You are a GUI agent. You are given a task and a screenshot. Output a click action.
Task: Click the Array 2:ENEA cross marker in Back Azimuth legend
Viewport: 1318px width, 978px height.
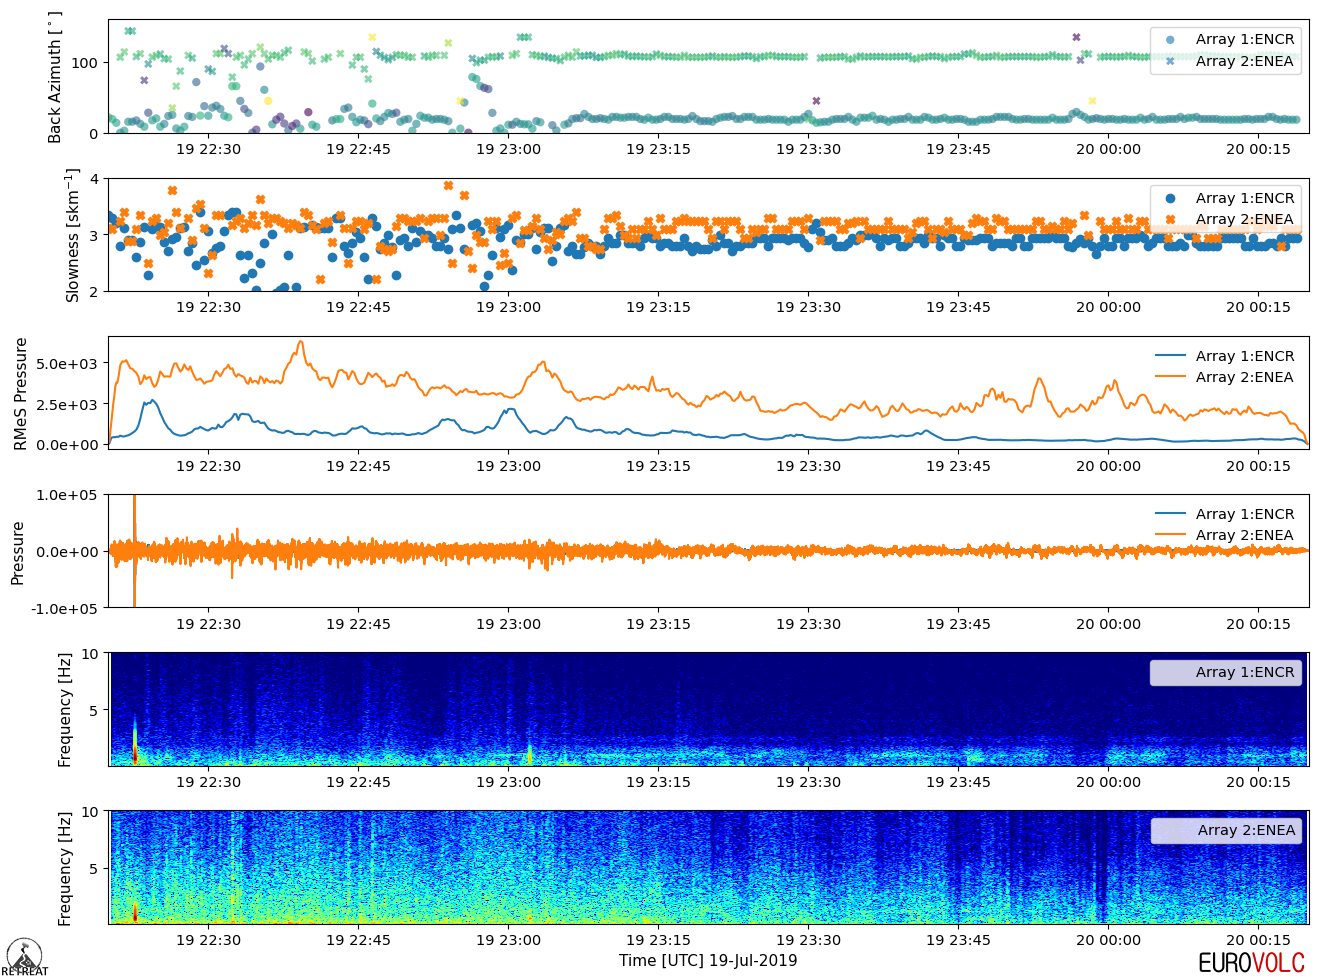pyautogui.click(x=1170, y=61)
